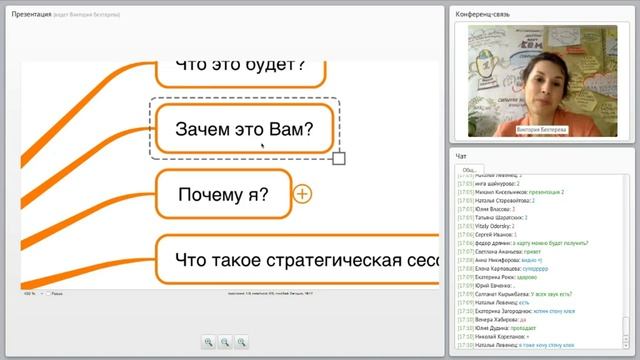
Task: Click the message from Екатерина Загородняя
Action: (x=554, y=311)
